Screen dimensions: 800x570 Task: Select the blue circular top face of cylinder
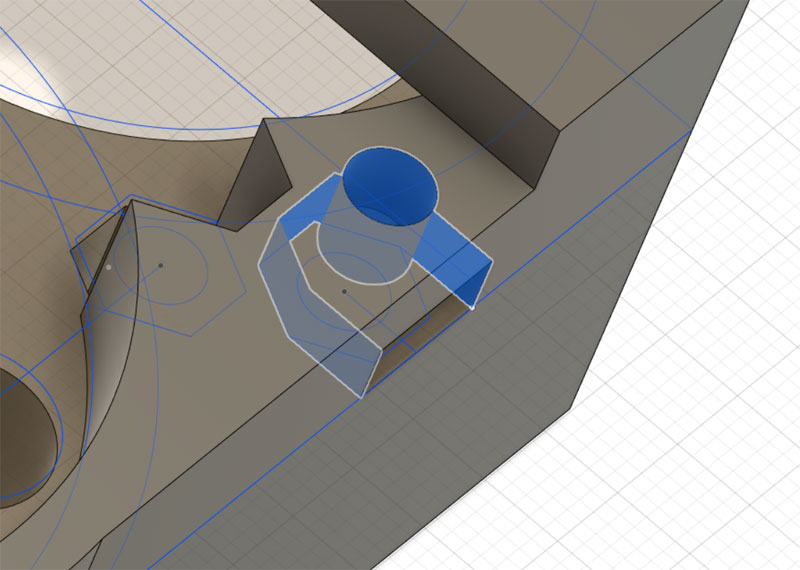[390, 185]
